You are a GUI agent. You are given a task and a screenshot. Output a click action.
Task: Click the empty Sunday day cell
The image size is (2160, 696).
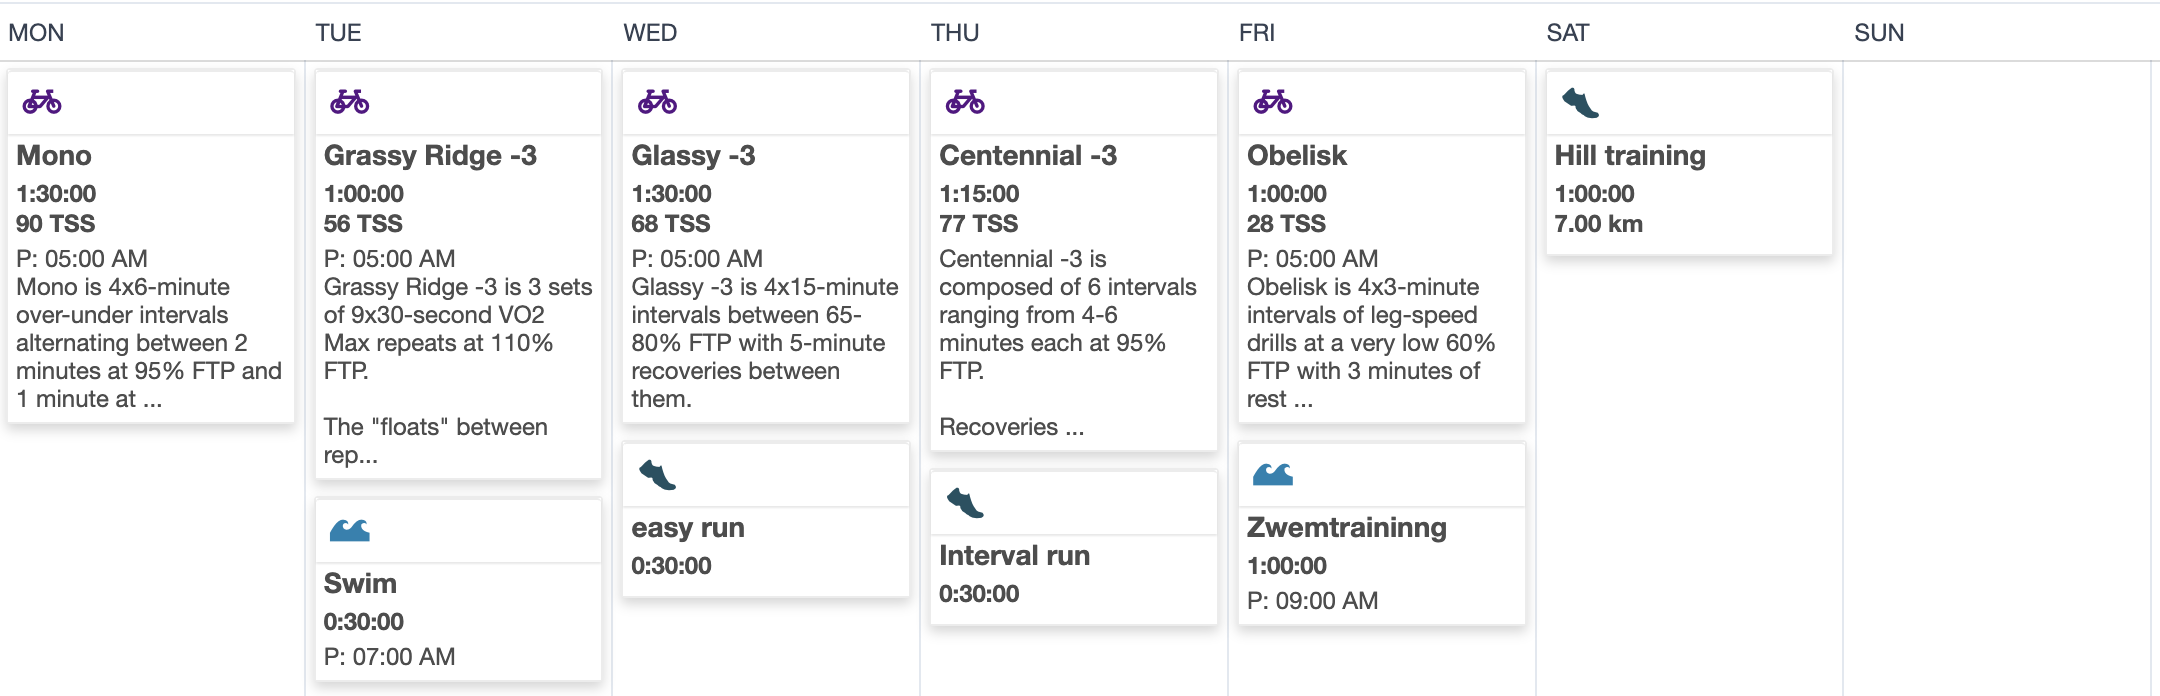1996,378
